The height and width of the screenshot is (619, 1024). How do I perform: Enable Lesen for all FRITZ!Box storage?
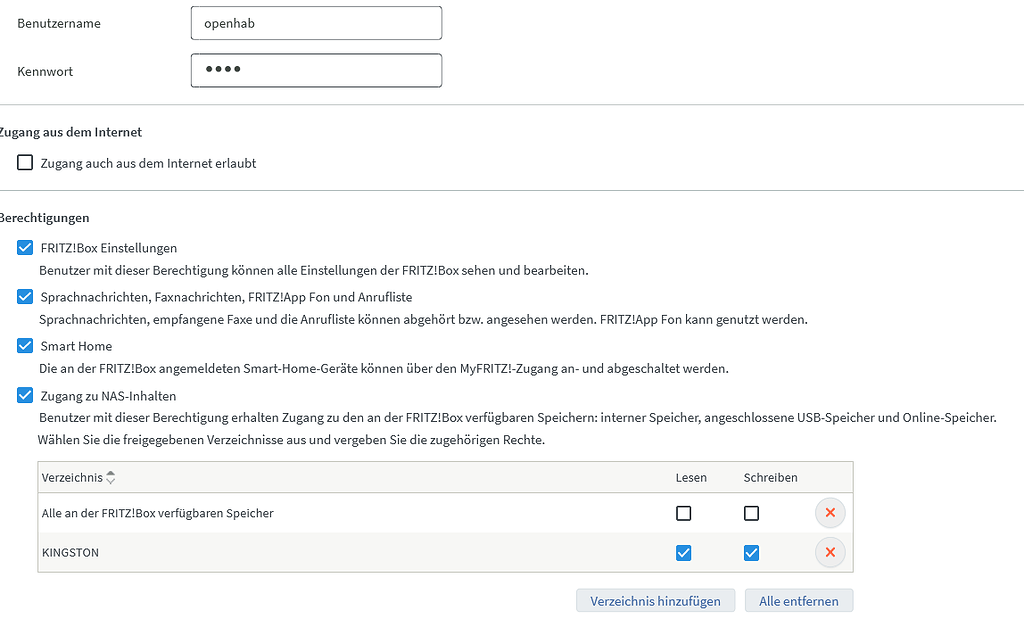click(684, 512)
